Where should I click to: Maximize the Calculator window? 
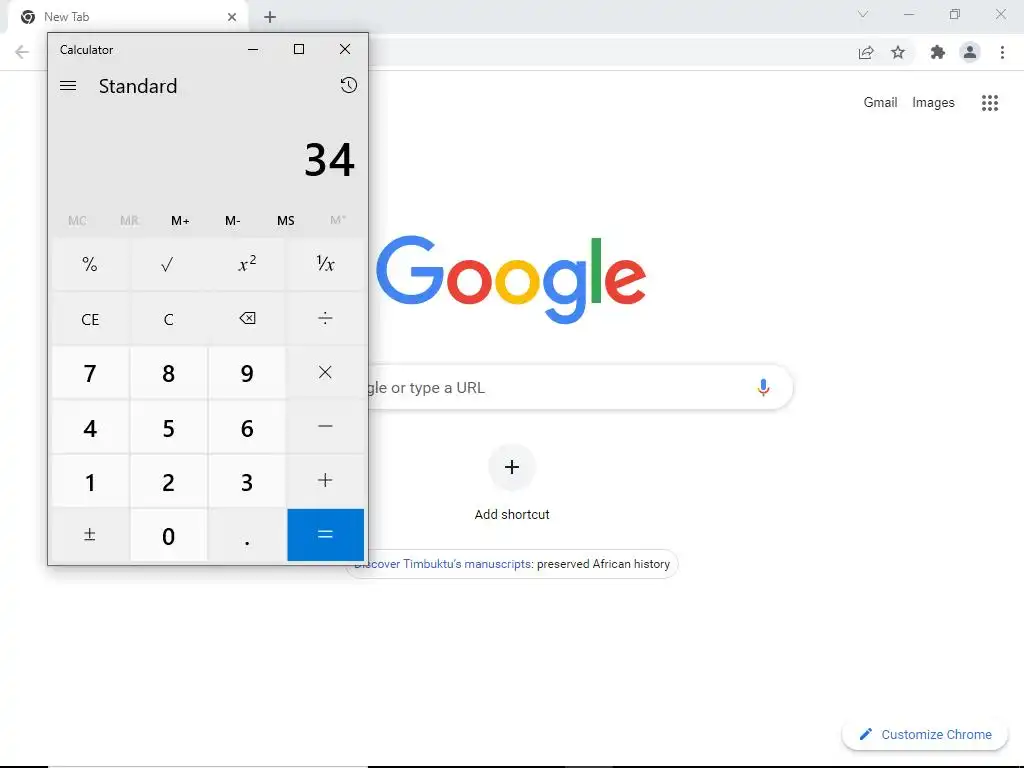[x=299, y=49]
